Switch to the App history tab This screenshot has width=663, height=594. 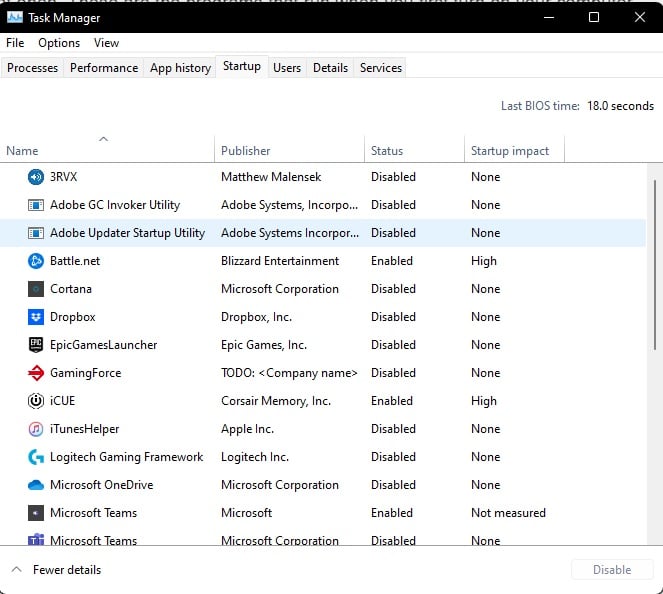coord(181,68)
